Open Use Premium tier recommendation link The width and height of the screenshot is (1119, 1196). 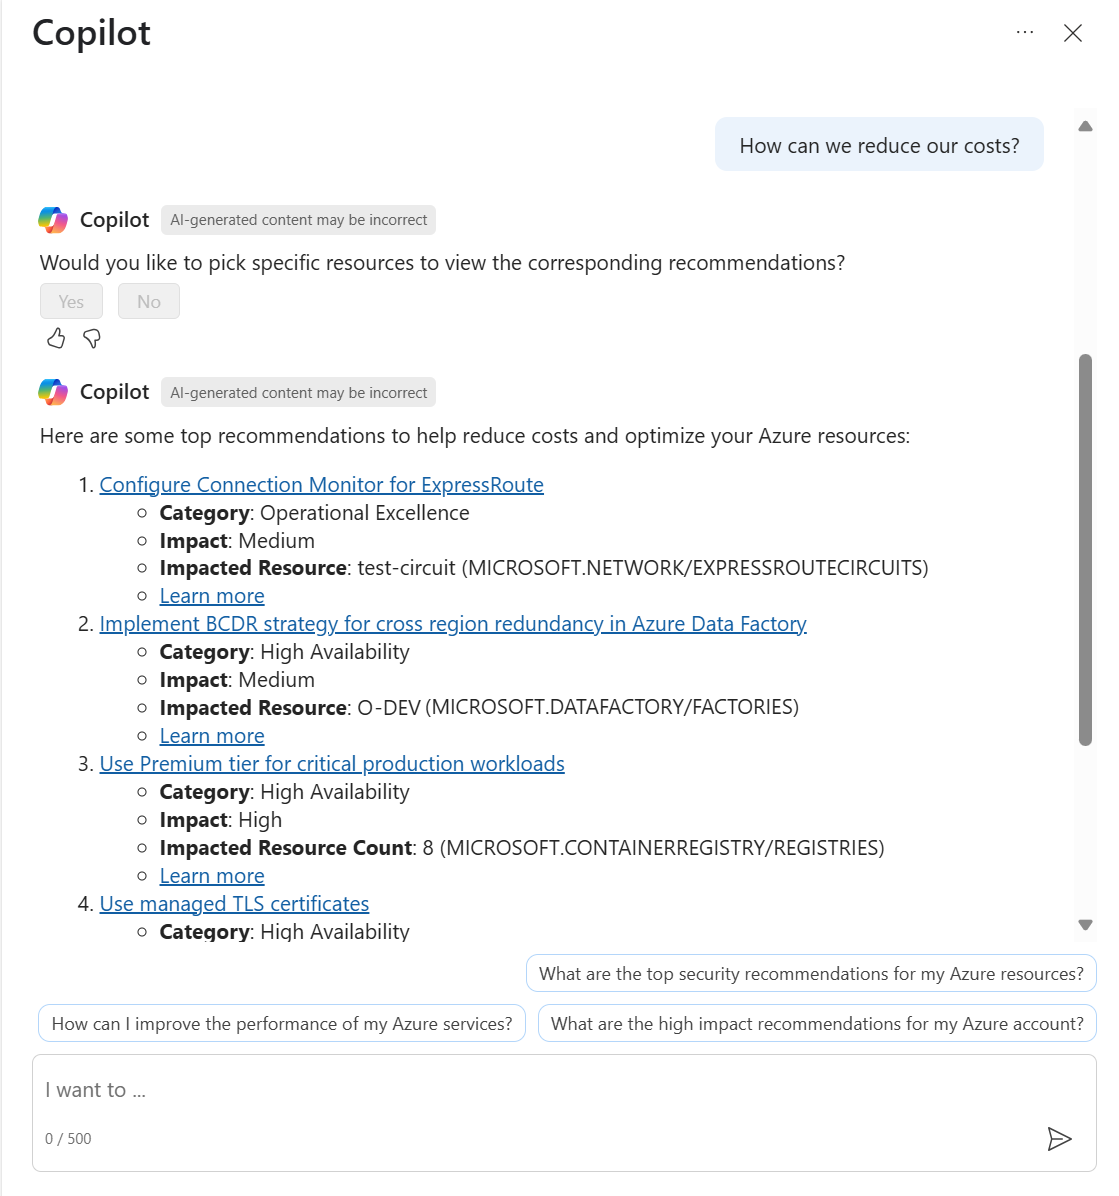click(x=332, y=764)
